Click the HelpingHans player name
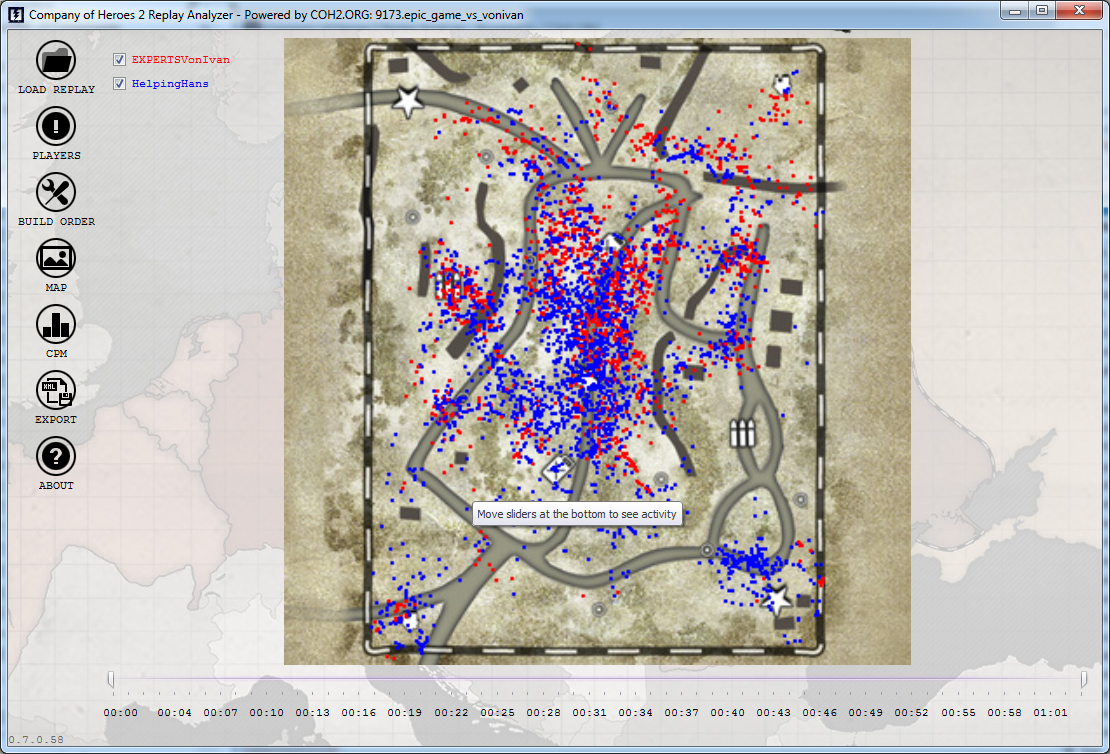This screenshot has width=1110, height=754. pyautogui.click(x=171, y=84)
